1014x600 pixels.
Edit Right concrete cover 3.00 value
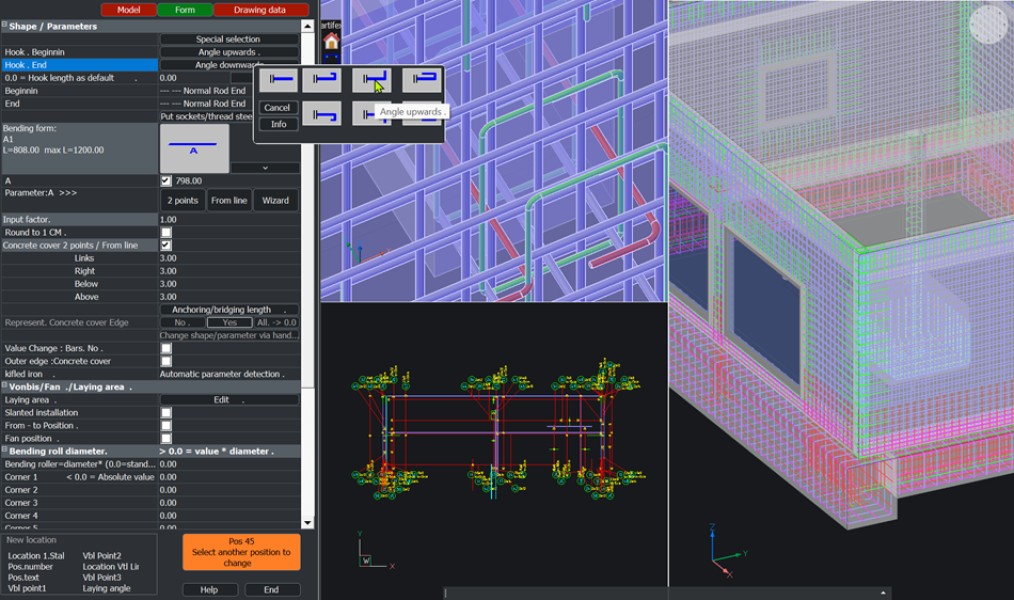point(230,271)
